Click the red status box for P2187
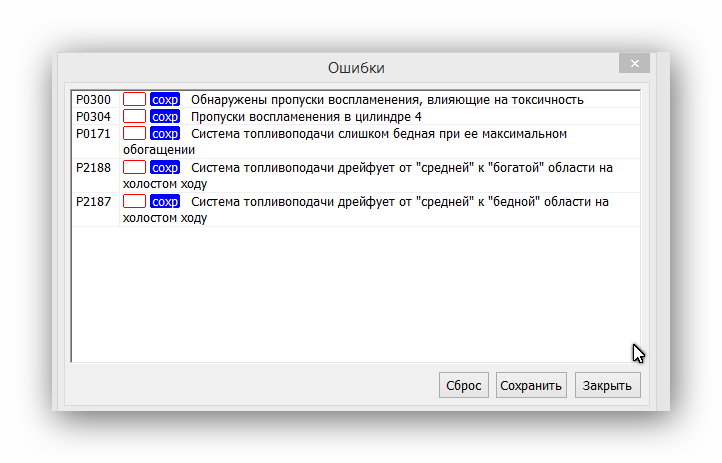Image resolution: width=722 pixels, height=463 pixels. click(x=134, y=202)
